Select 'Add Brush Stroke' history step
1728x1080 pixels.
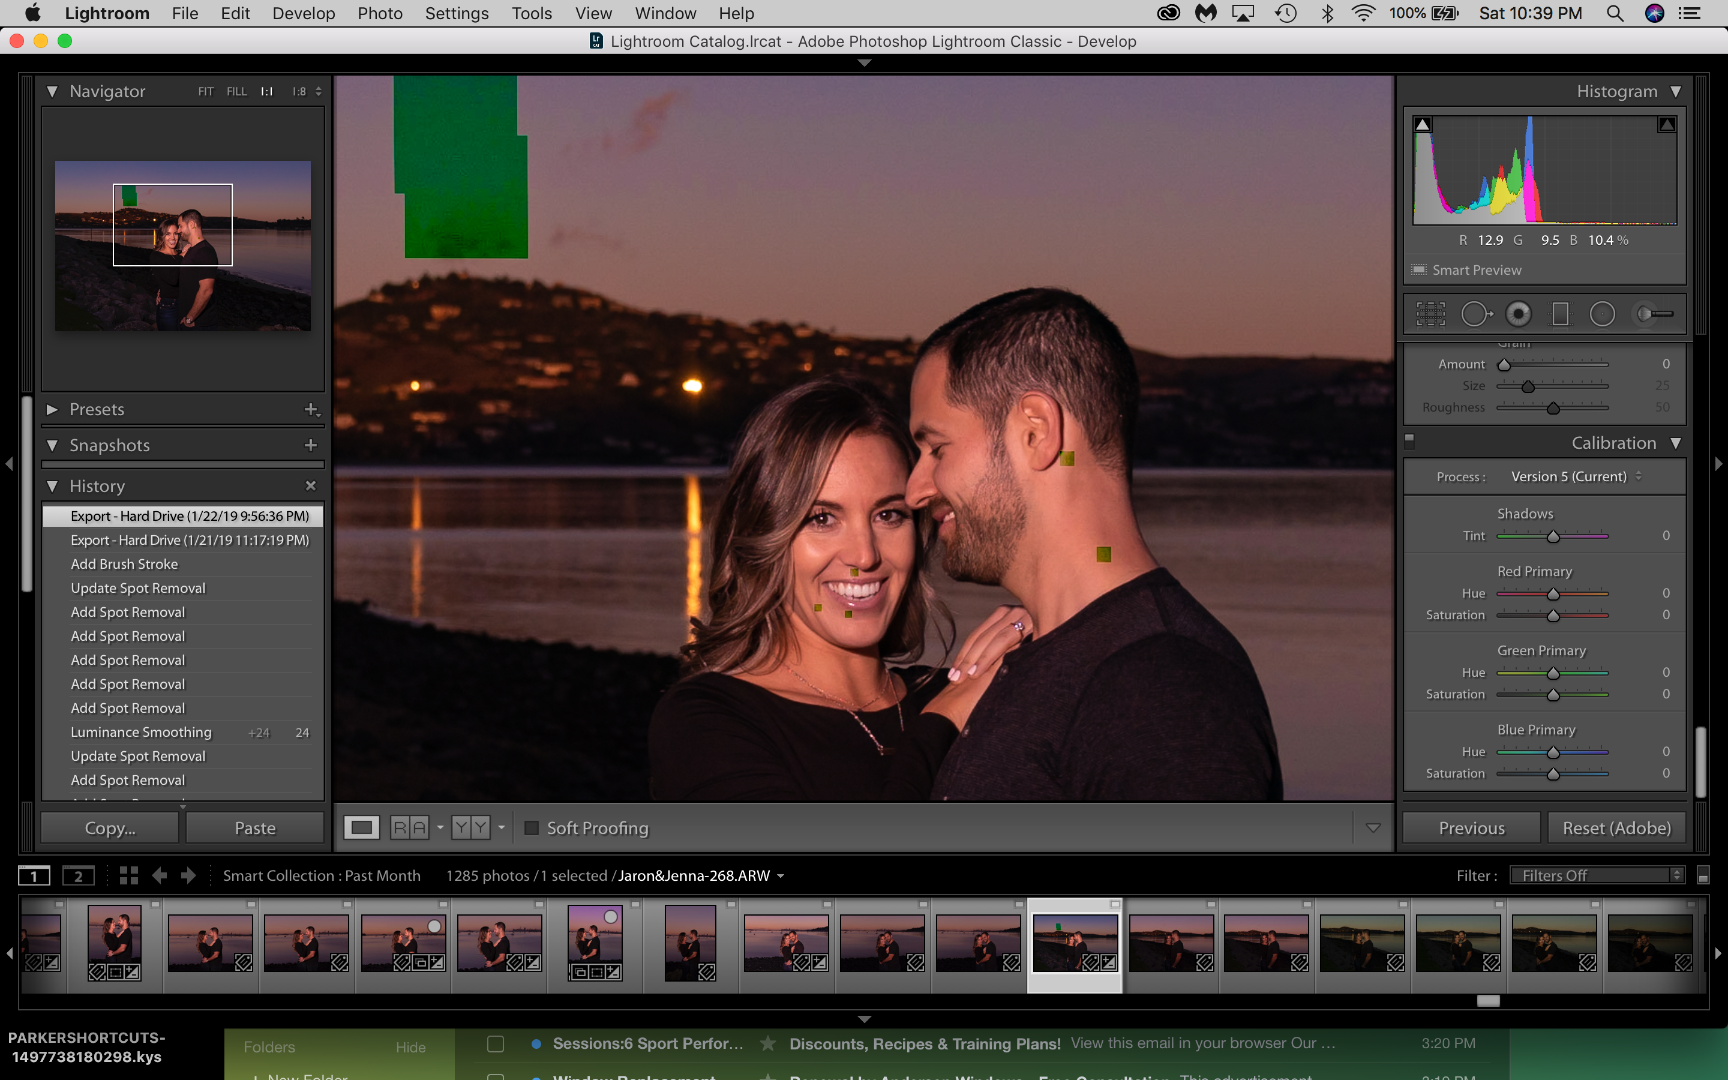pyautogui.click(x=183, y=565)
